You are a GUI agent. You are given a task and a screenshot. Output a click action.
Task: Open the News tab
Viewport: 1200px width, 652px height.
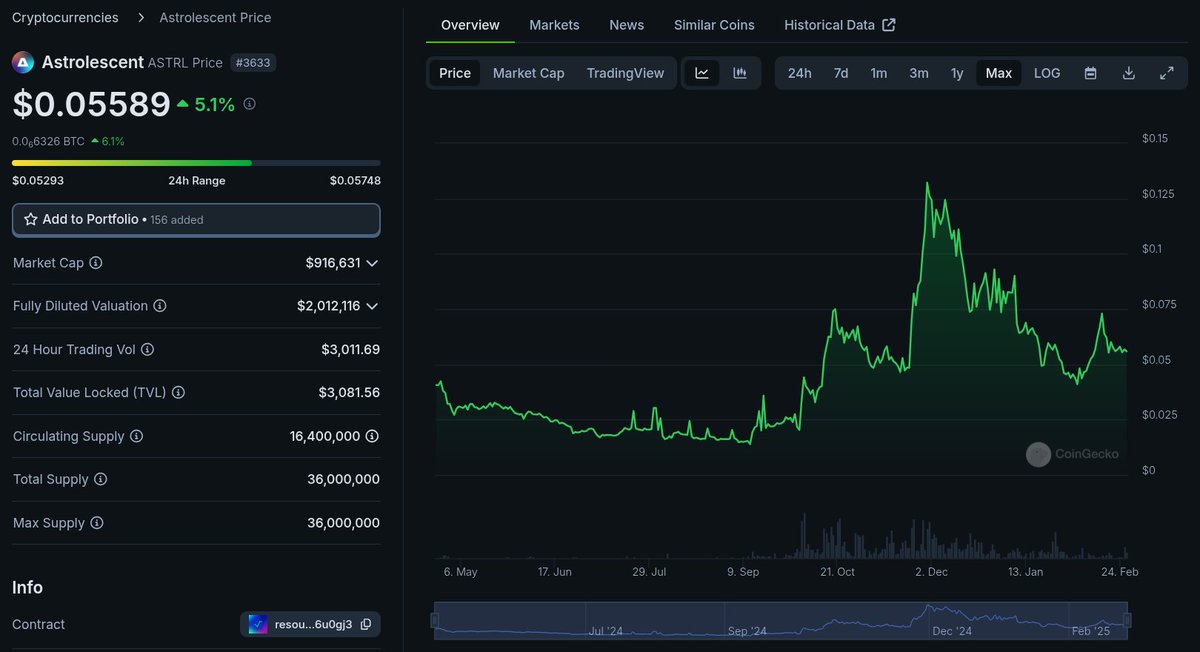[x=627, y=25]
